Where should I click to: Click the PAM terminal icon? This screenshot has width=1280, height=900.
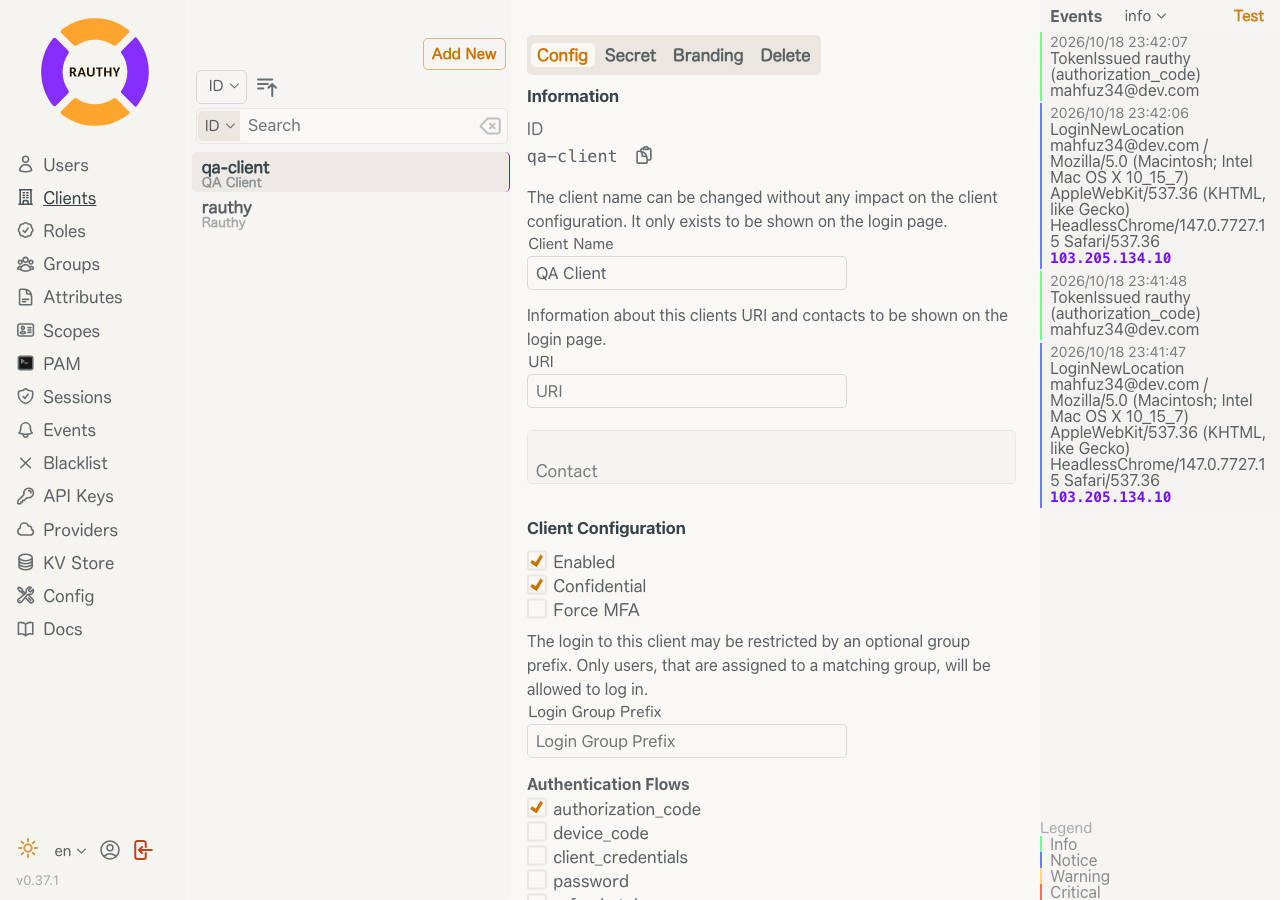26,364
